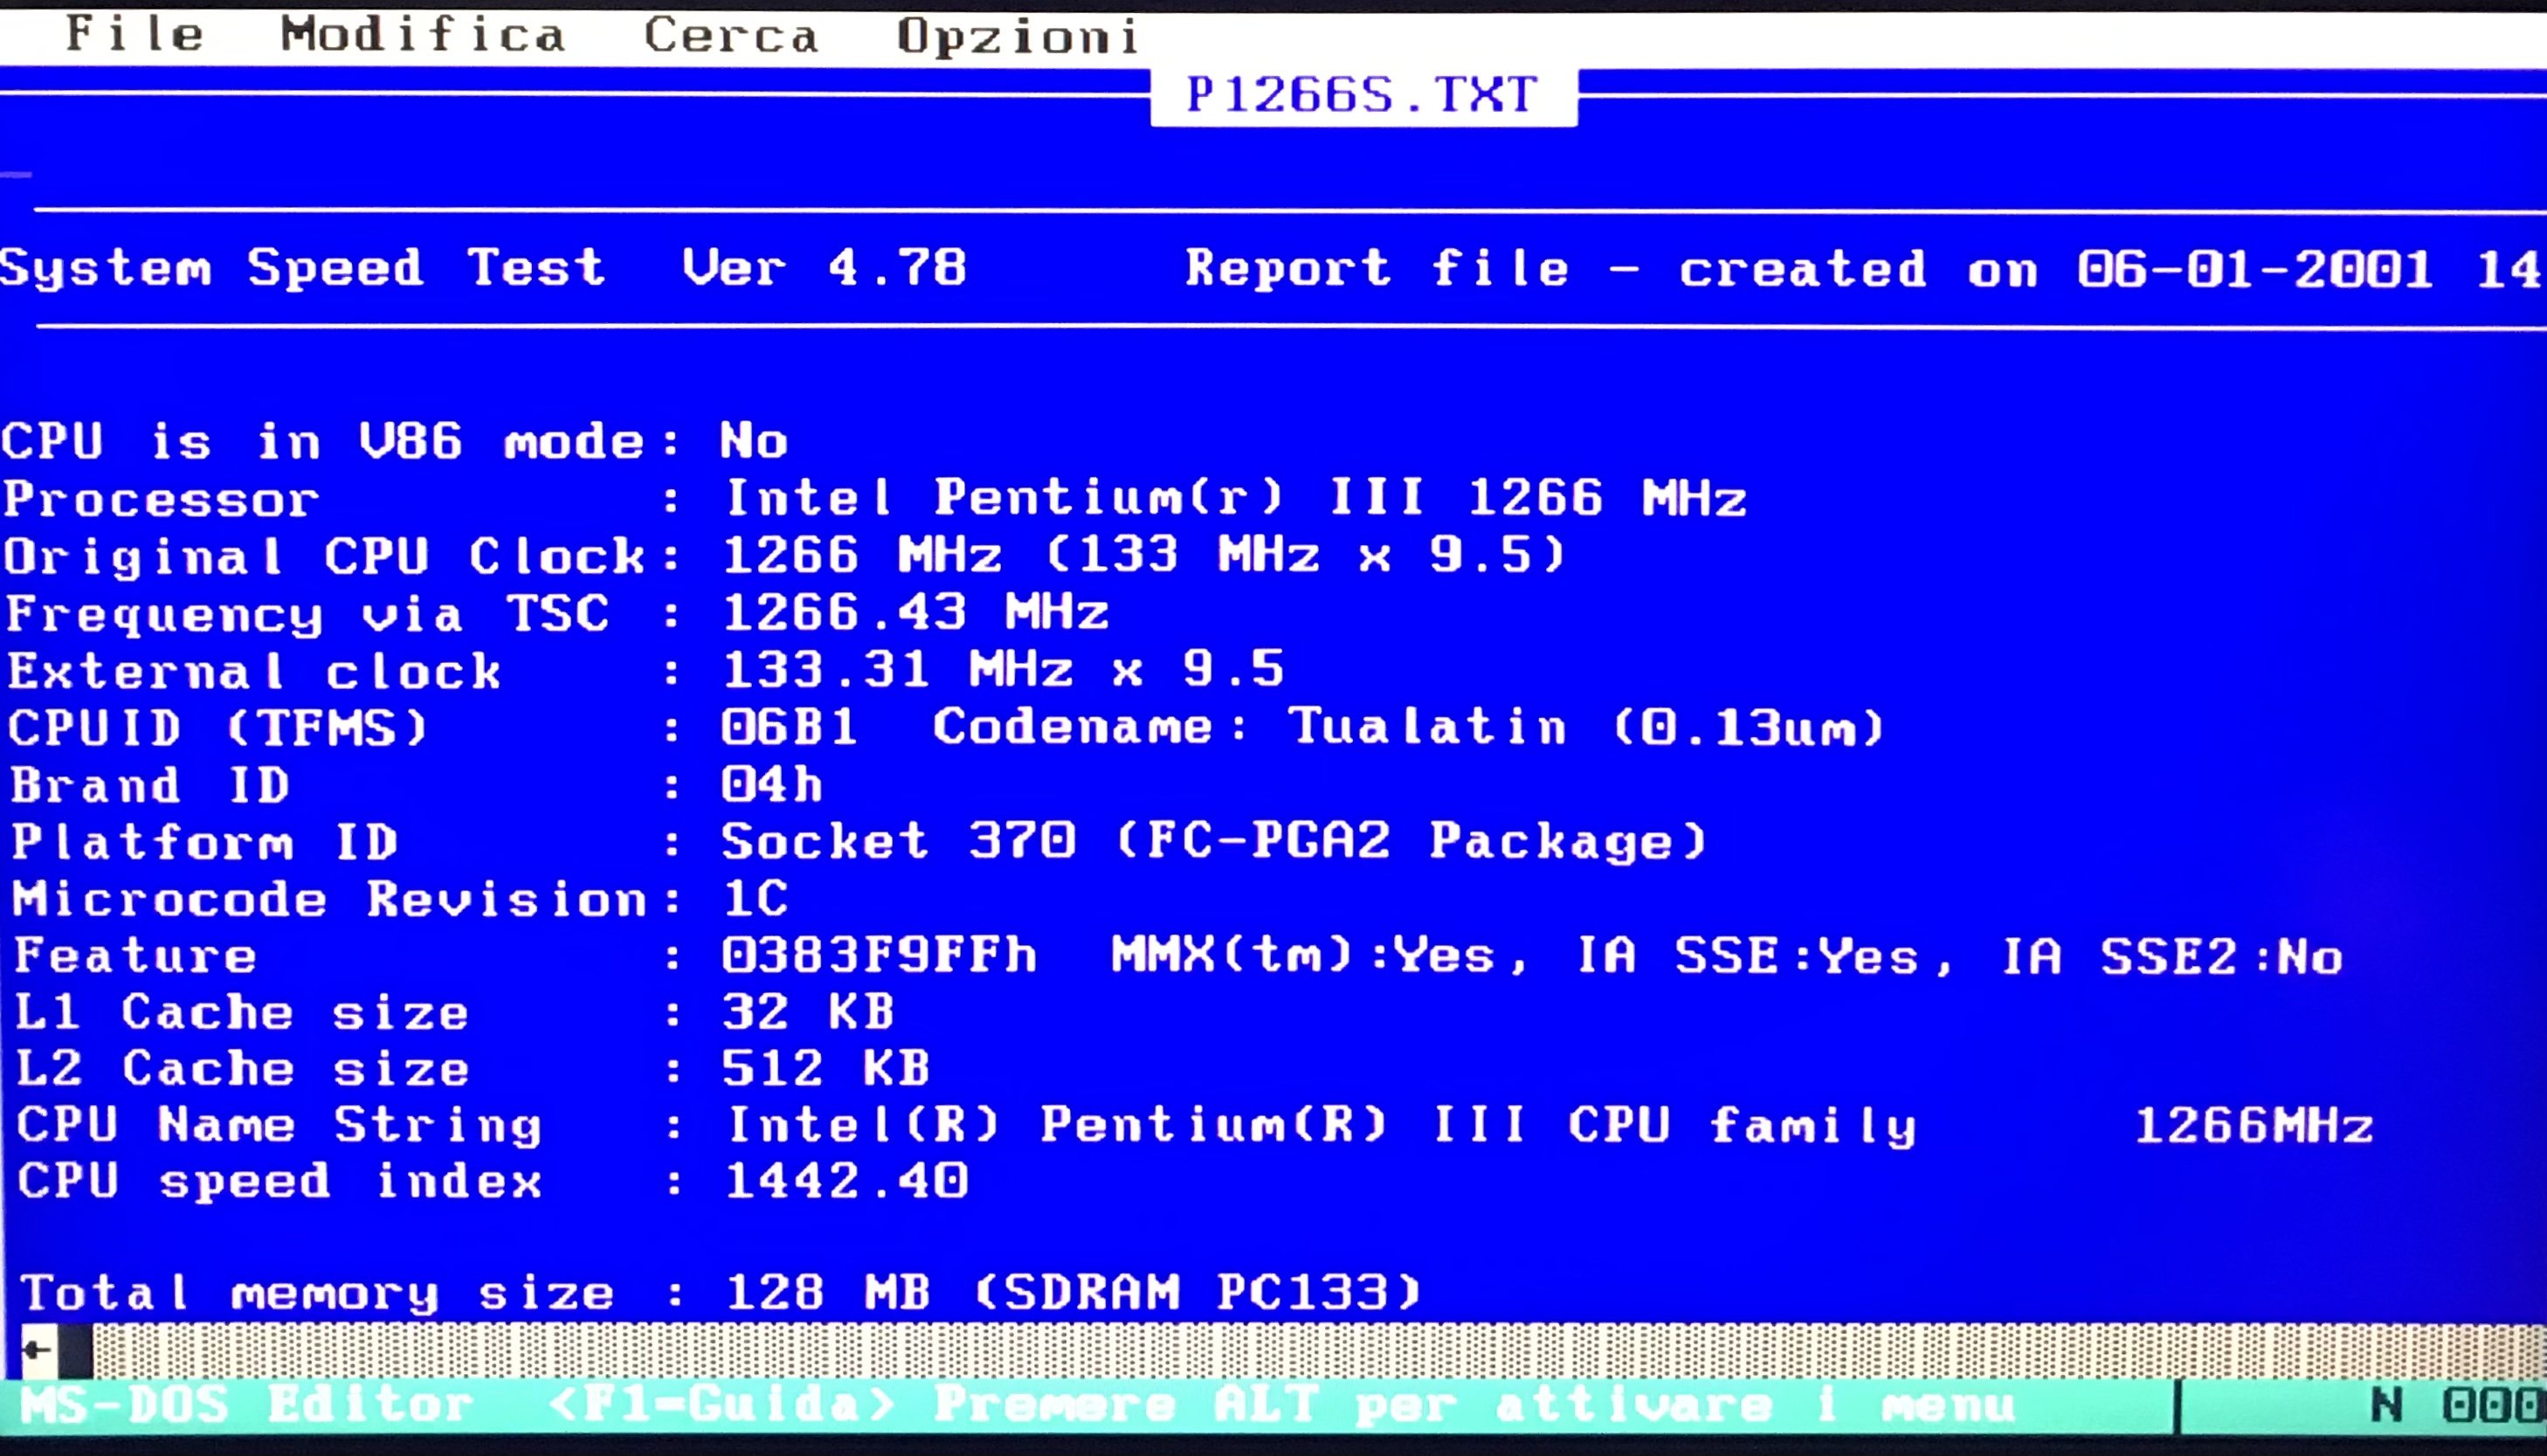Click the Feature flags 0383F9FFh text
The height and width of the screenshot is (1456, 2547).
coord(878,955)
